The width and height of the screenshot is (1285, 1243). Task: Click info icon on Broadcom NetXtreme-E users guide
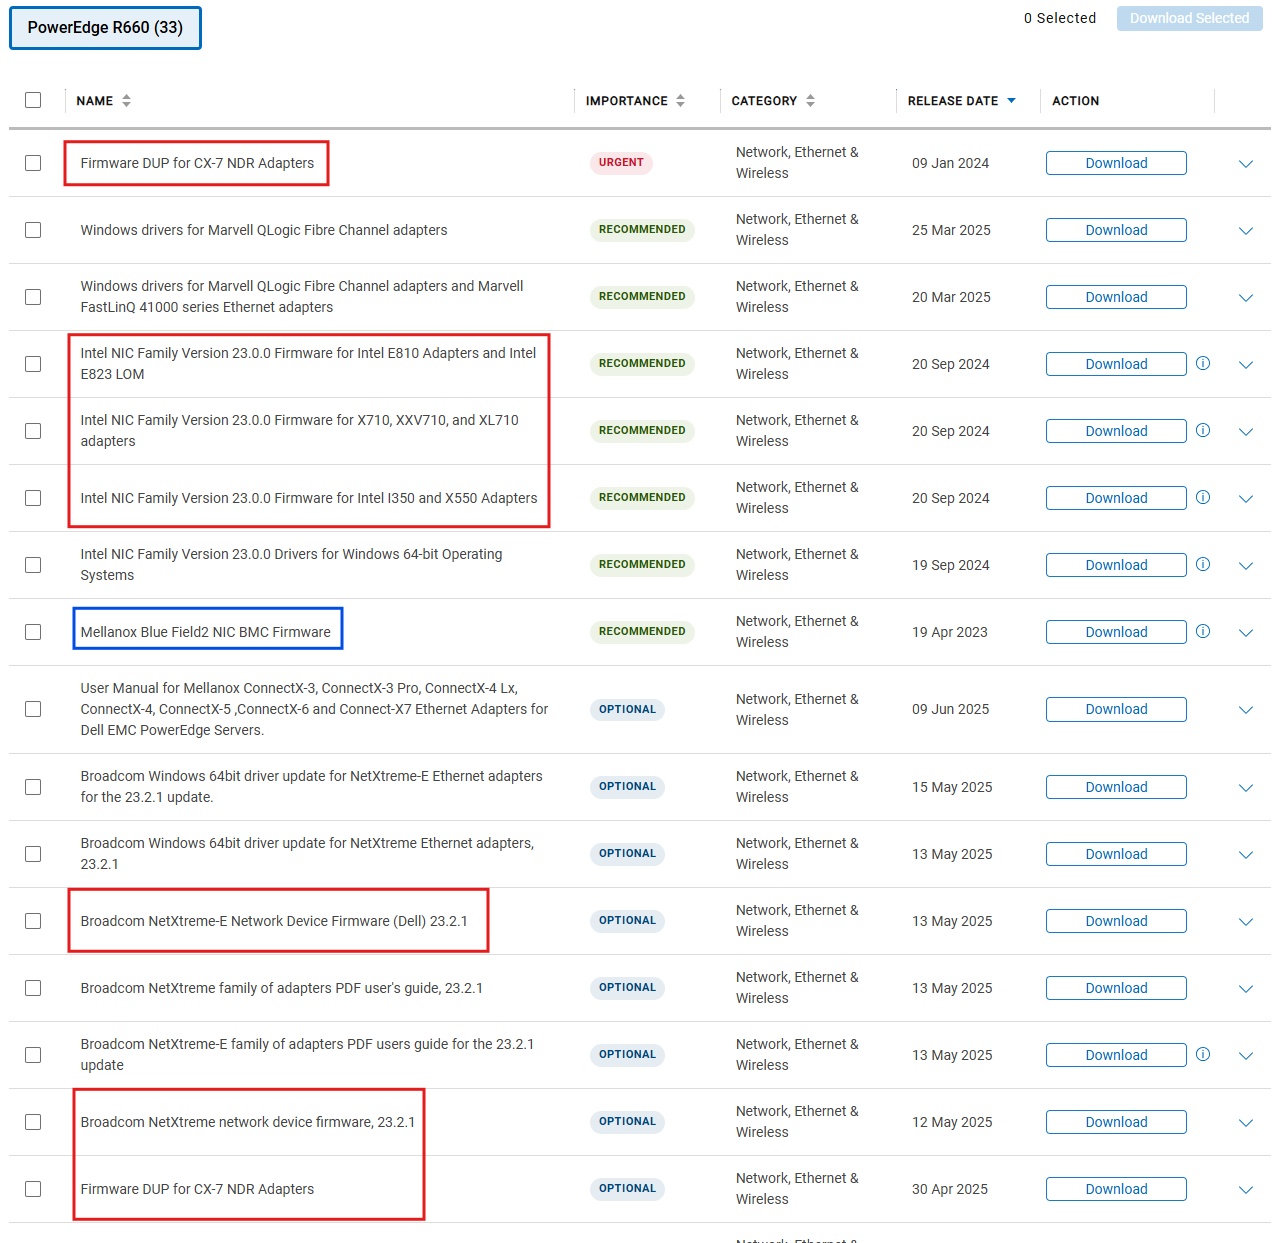click(1203, 1054)
